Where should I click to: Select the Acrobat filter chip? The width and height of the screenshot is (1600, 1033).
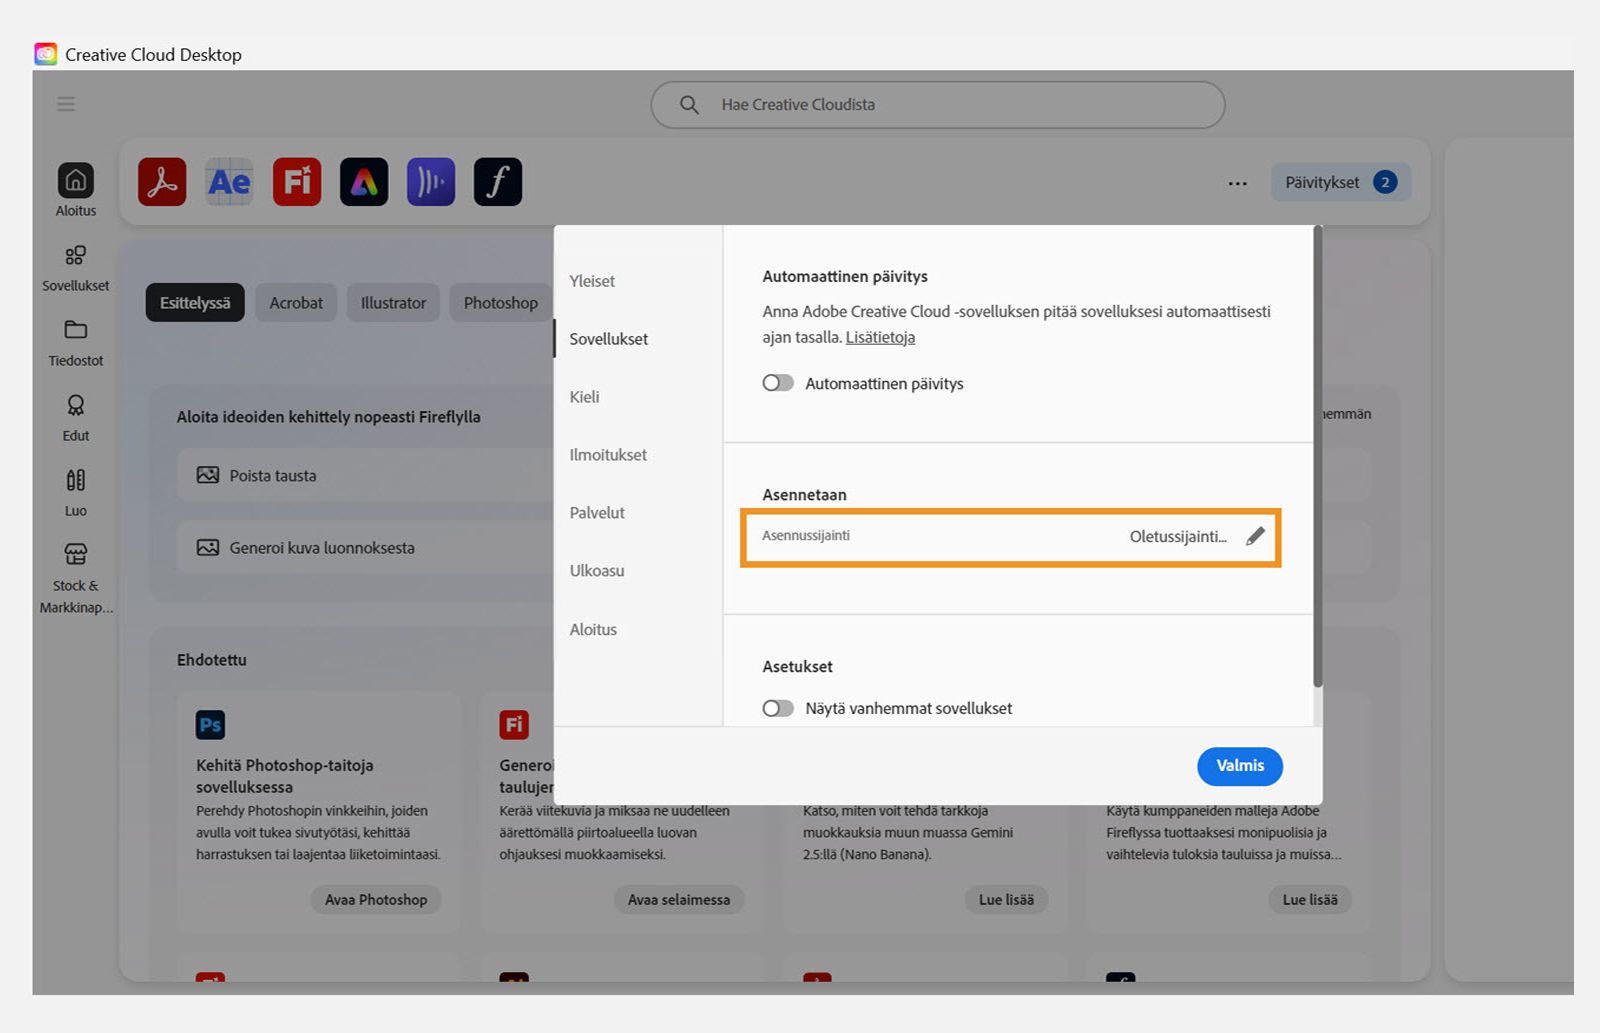296,303
